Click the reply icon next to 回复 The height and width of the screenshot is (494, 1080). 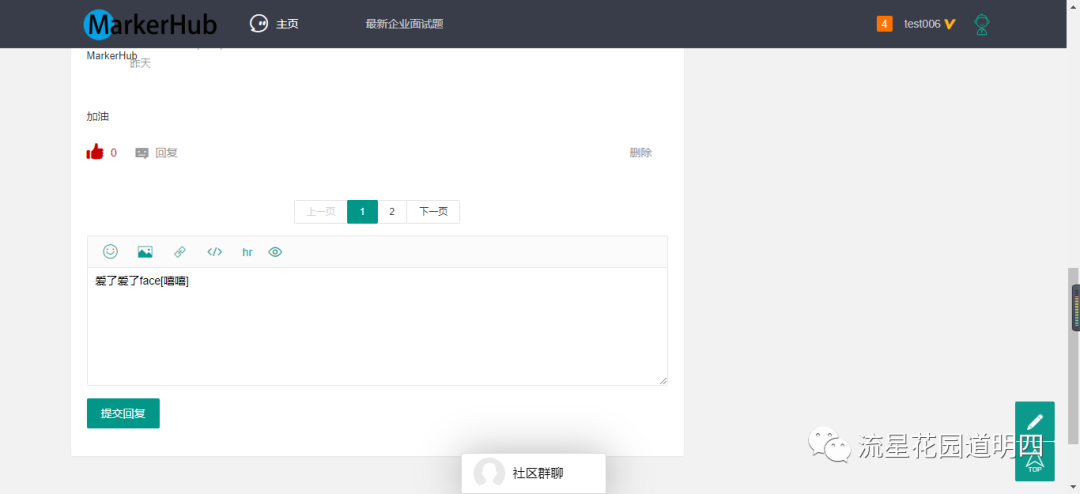[142, 153]
